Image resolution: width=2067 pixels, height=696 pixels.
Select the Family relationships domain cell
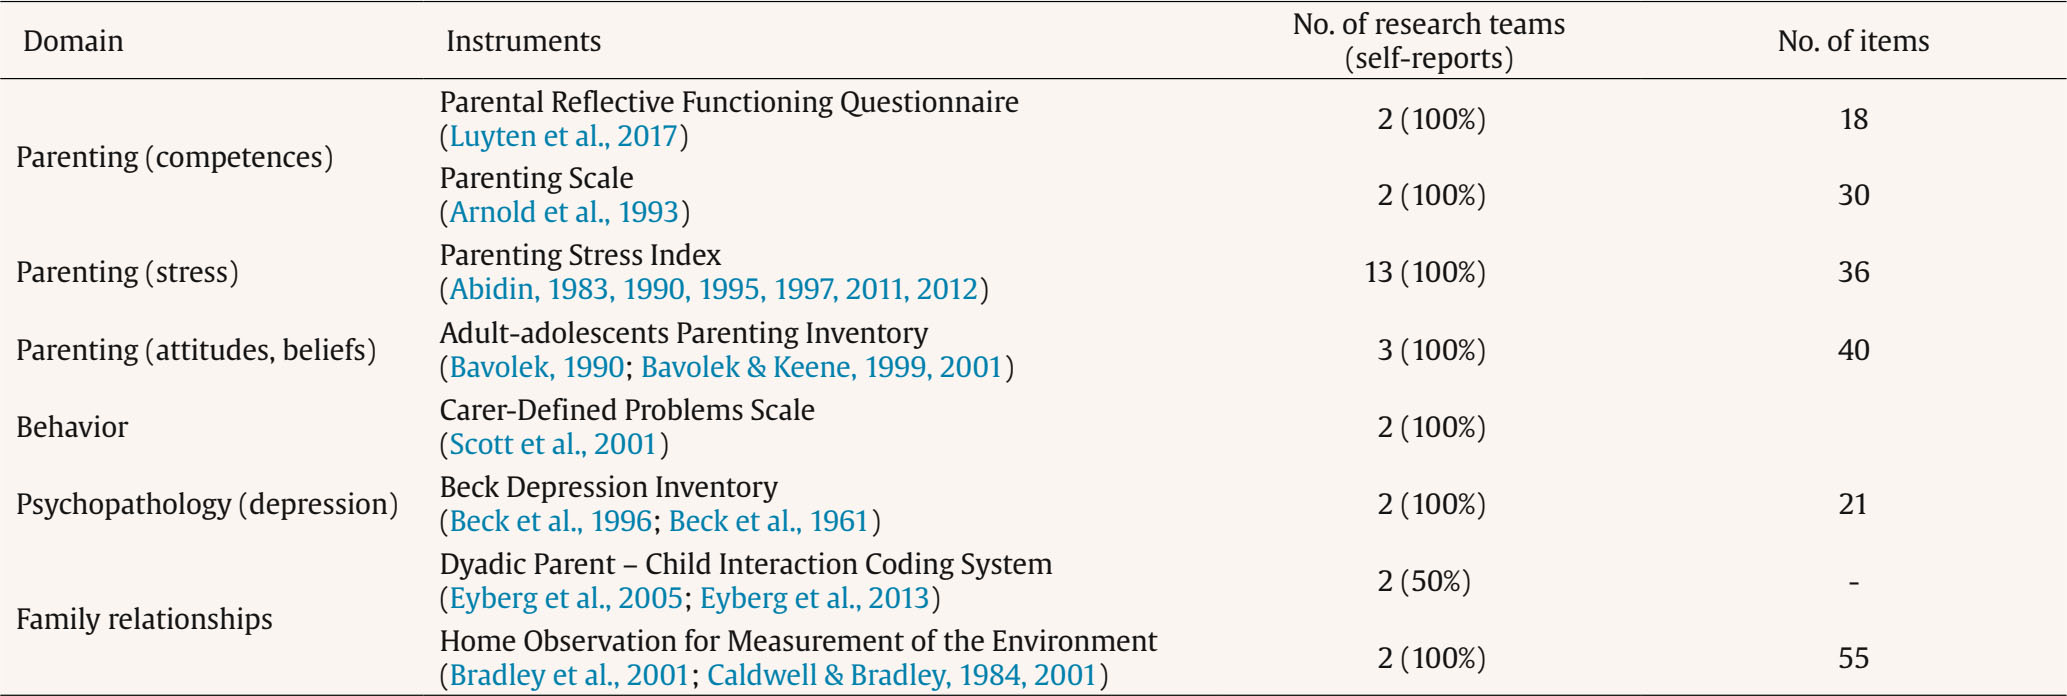(x=144, y=619)
